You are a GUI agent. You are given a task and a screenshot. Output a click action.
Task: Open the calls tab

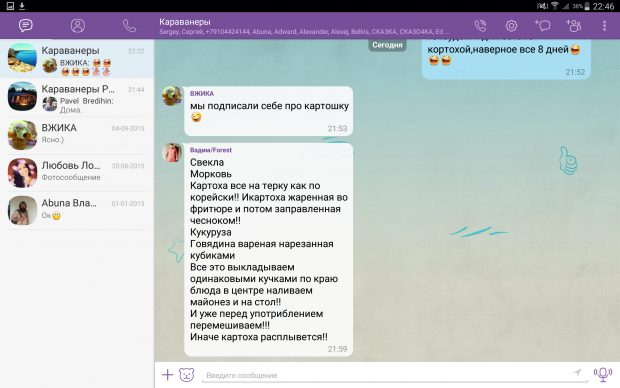coord(129,26)
